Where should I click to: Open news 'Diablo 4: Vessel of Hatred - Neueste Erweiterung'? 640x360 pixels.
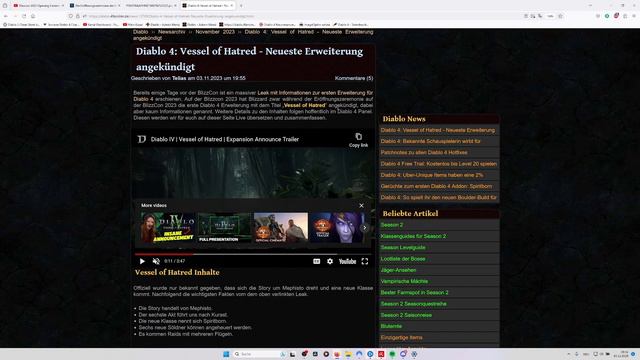[x=439, y=130]
